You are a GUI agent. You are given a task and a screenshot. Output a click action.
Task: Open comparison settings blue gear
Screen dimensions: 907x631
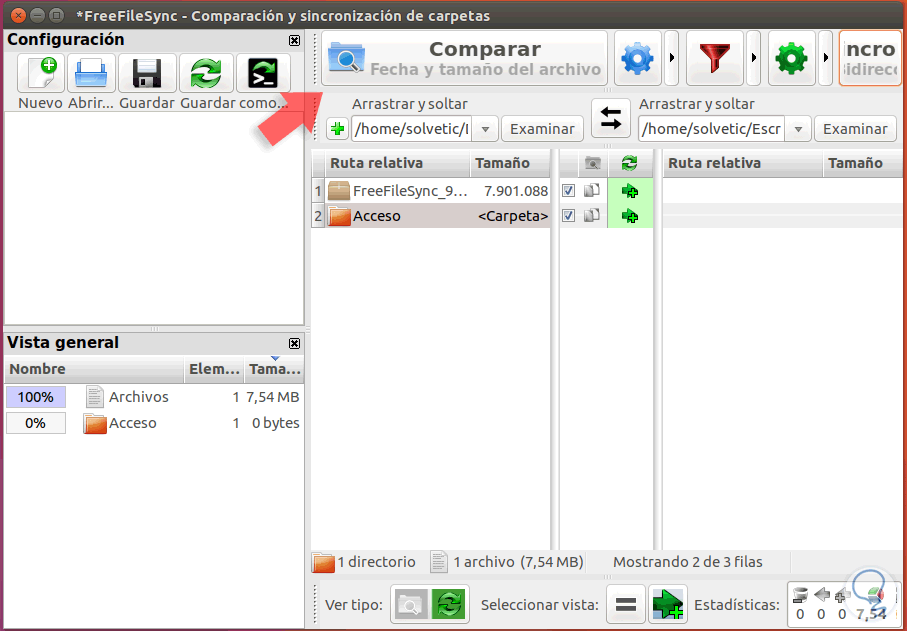(x=637, y=58)
